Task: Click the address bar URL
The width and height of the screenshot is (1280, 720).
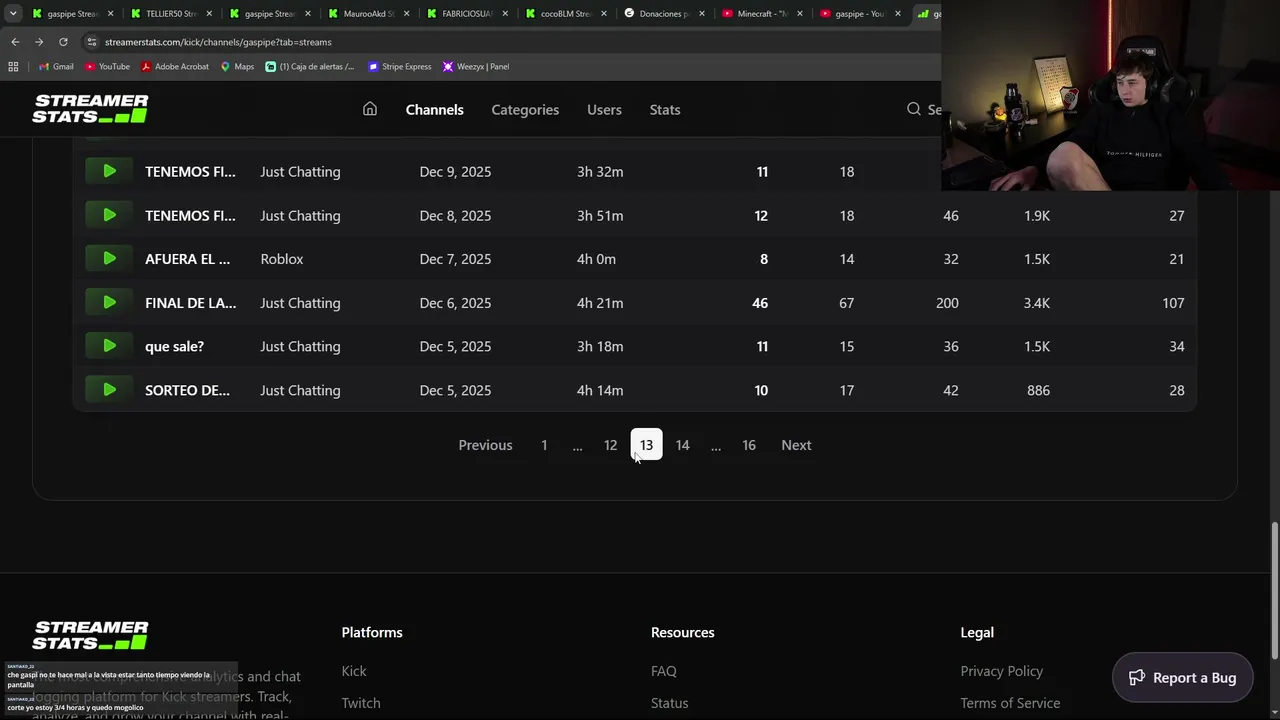Action: pos(218,42)
